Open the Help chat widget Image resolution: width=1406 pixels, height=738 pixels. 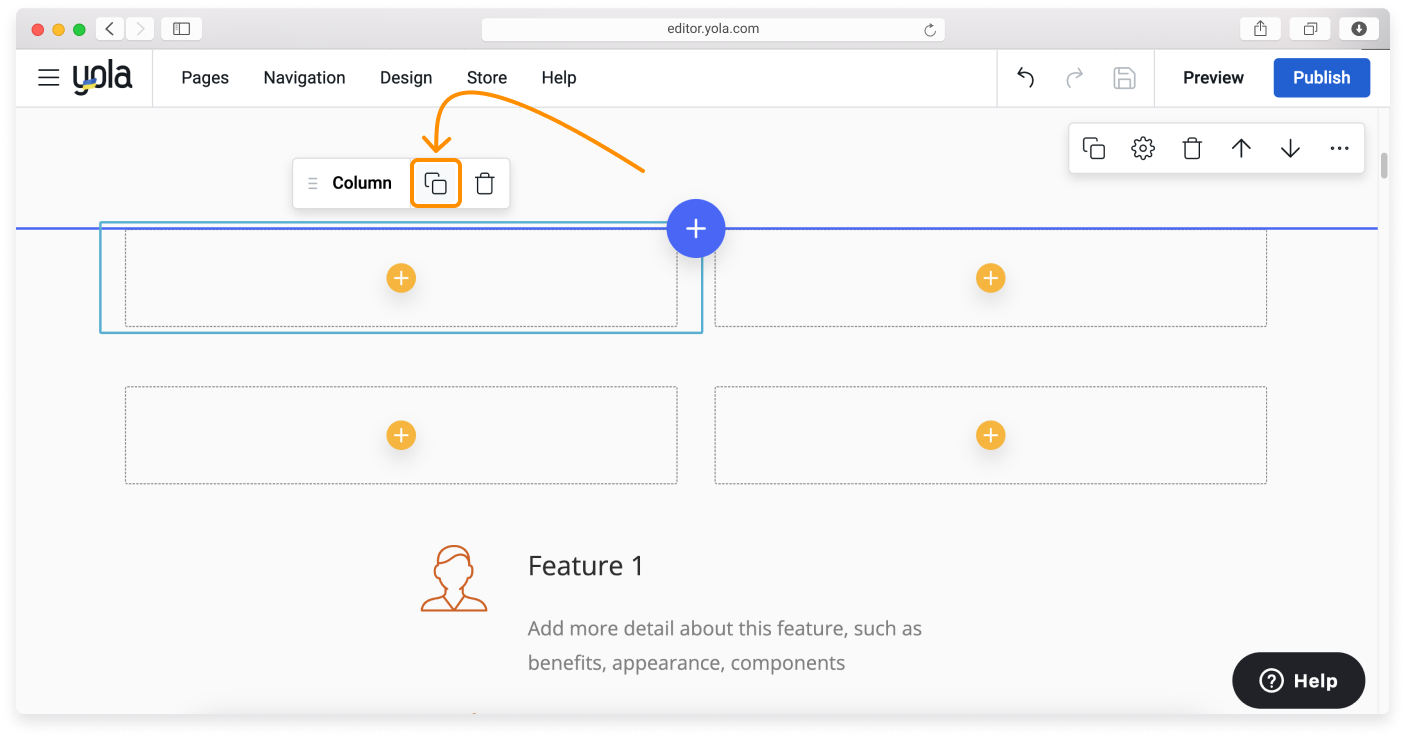pos(1298,681)
